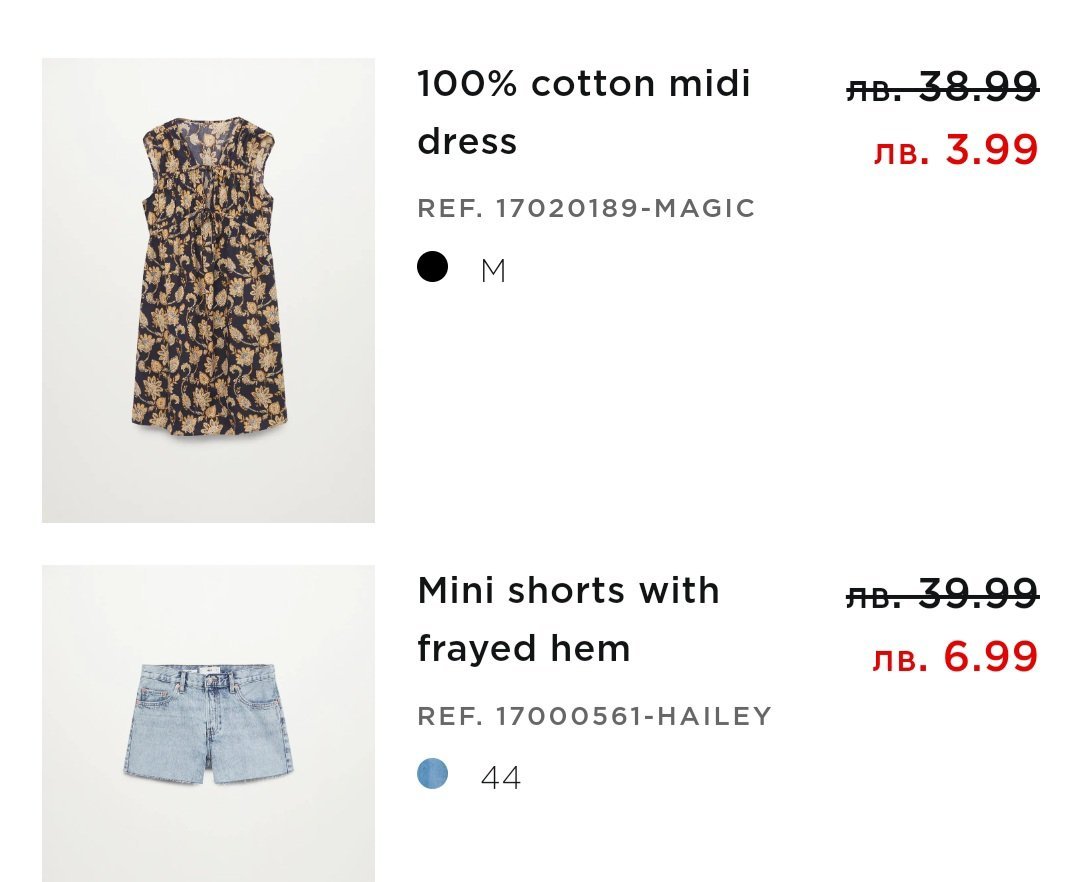Click 'frayed hem' in the shorts title
Image resolution: width=1080 pixels, height=882 pixels.
coord(524,649)
